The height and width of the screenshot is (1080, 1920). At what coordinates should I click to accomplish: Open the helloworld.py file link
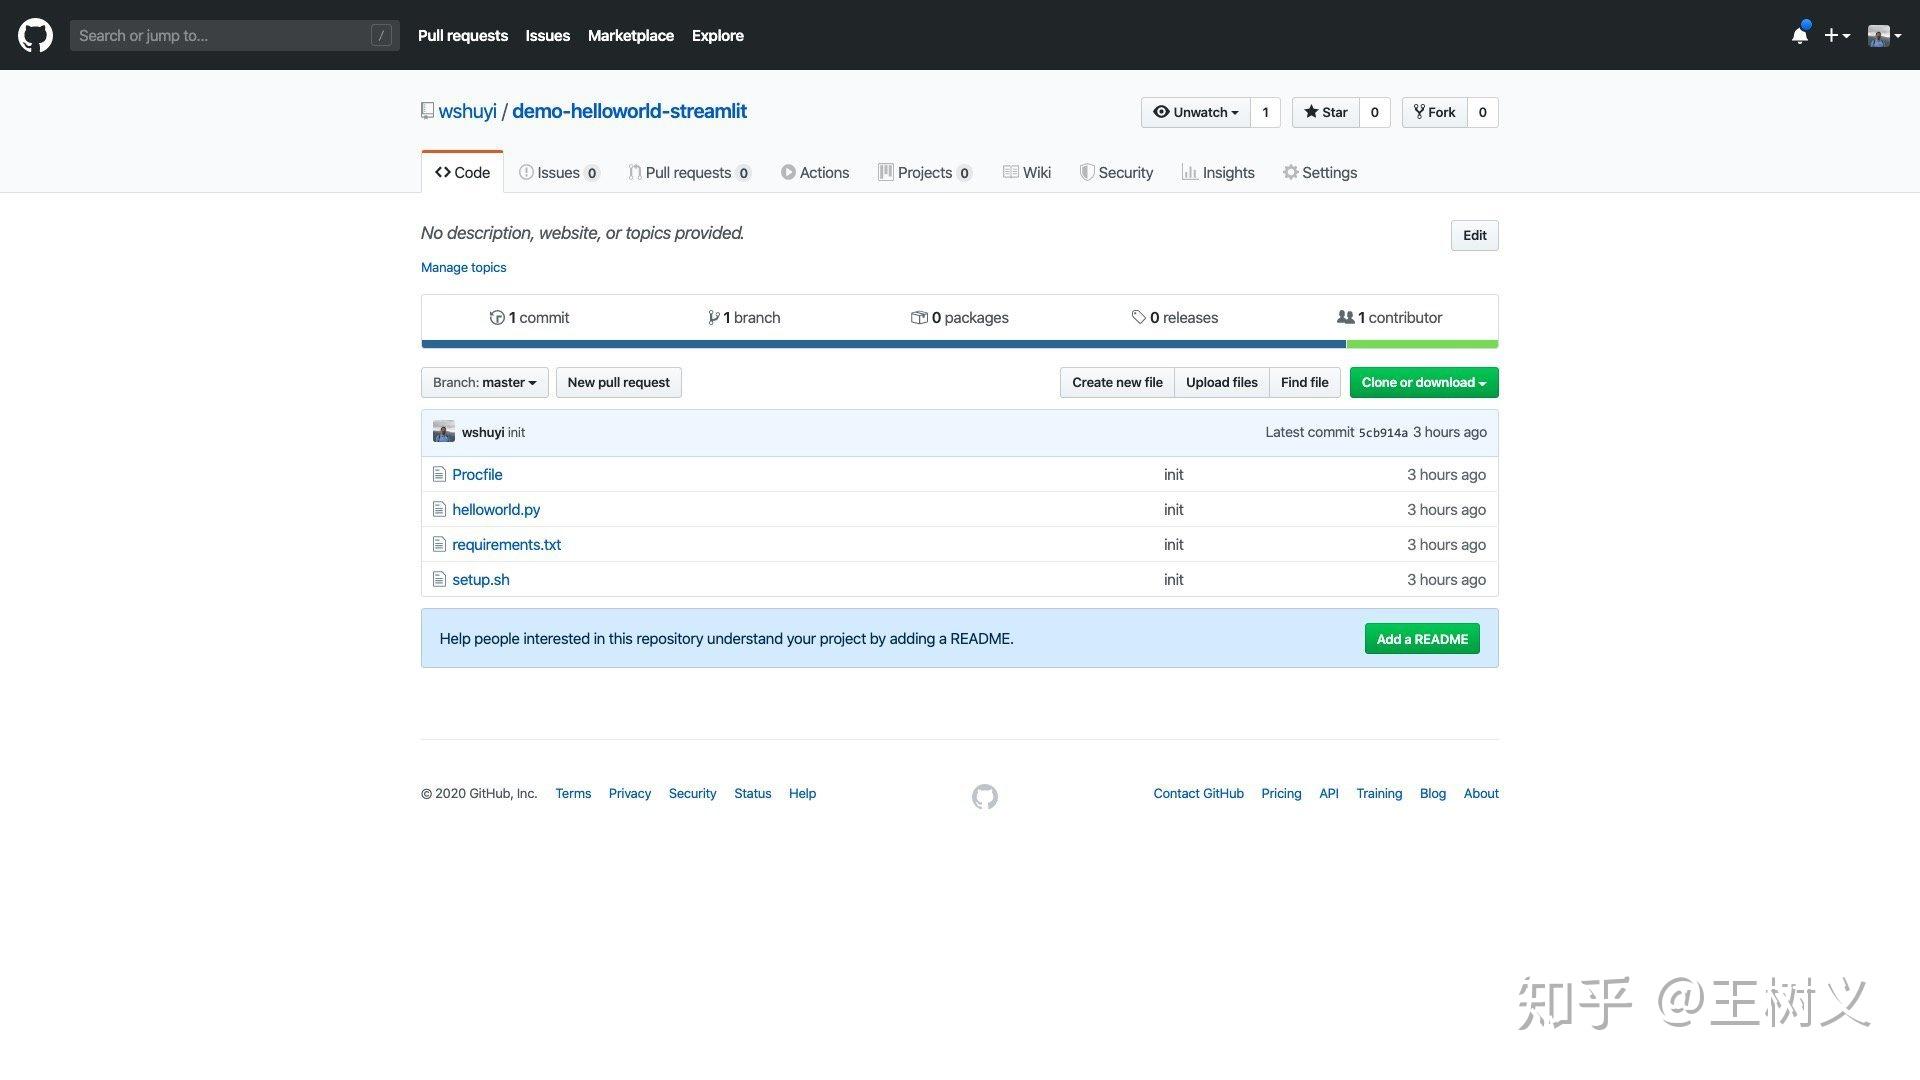(496, 509)
